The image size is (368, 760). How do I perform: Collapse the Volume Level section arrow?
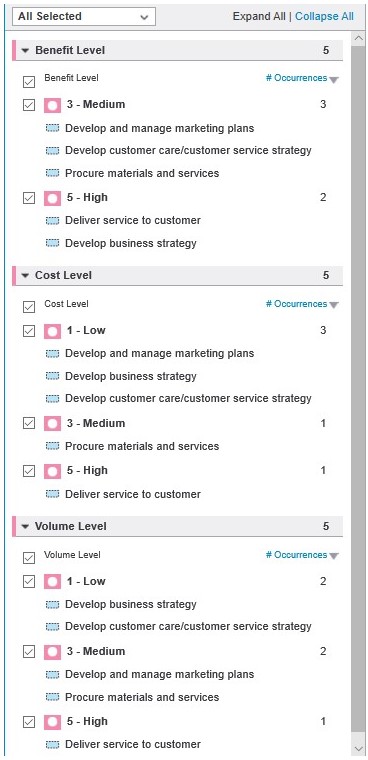click(25, 526)
